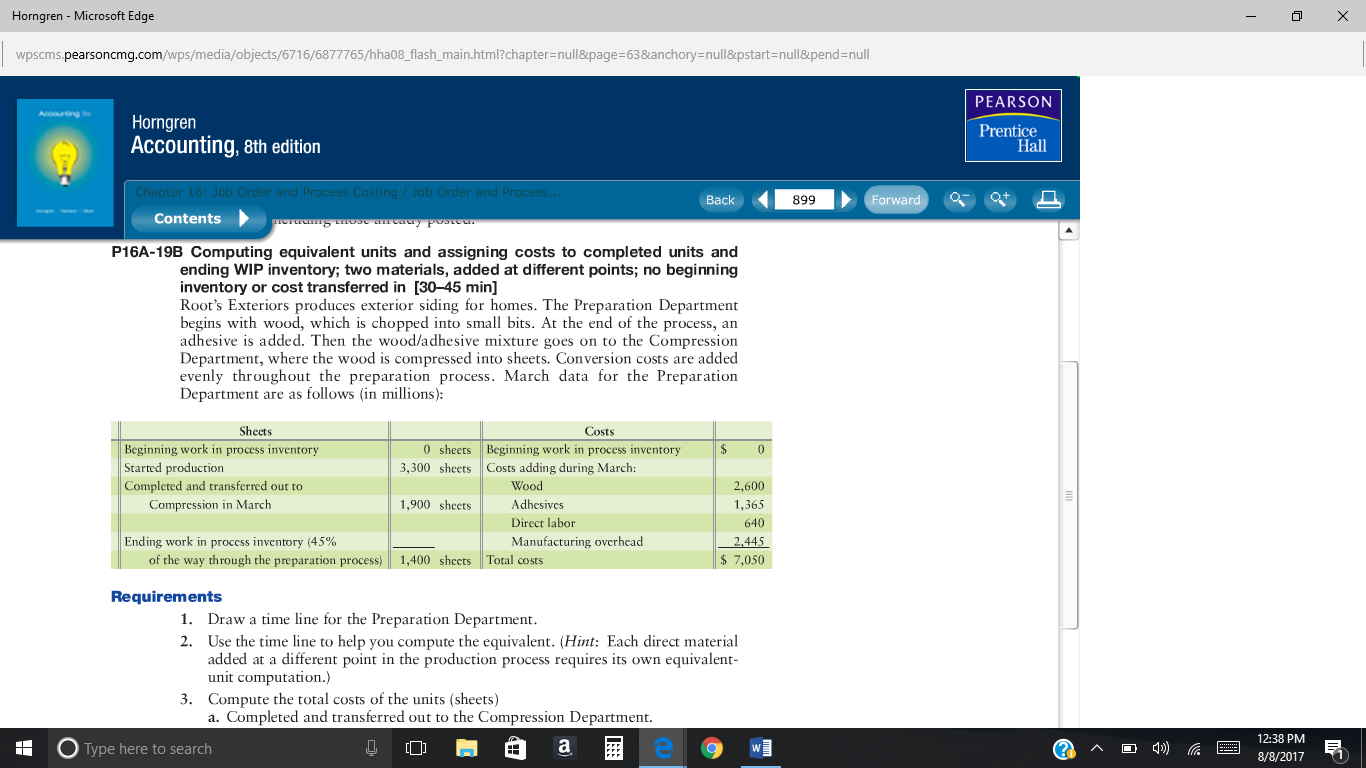Screen dimensions: 1366x768
Task: Open Google Chrome from the taskbar
Action: [711, 747]
